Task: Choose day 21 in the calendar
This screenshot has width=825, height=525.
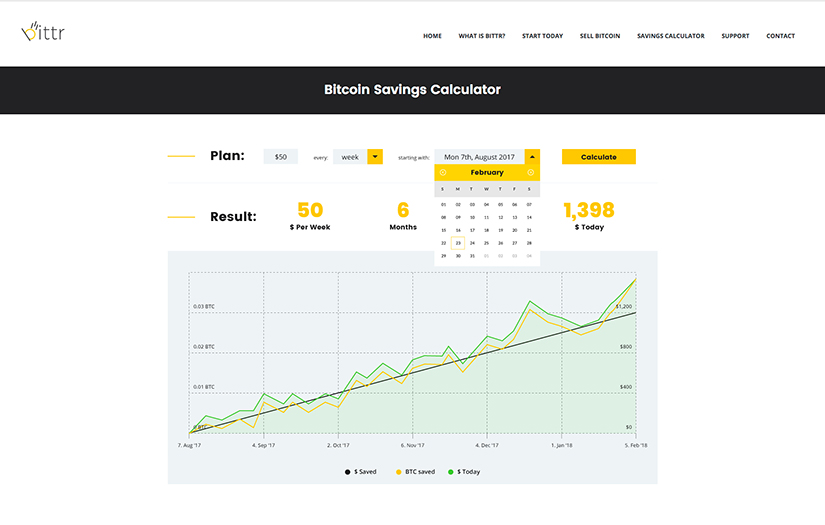Action: [529, 230]
